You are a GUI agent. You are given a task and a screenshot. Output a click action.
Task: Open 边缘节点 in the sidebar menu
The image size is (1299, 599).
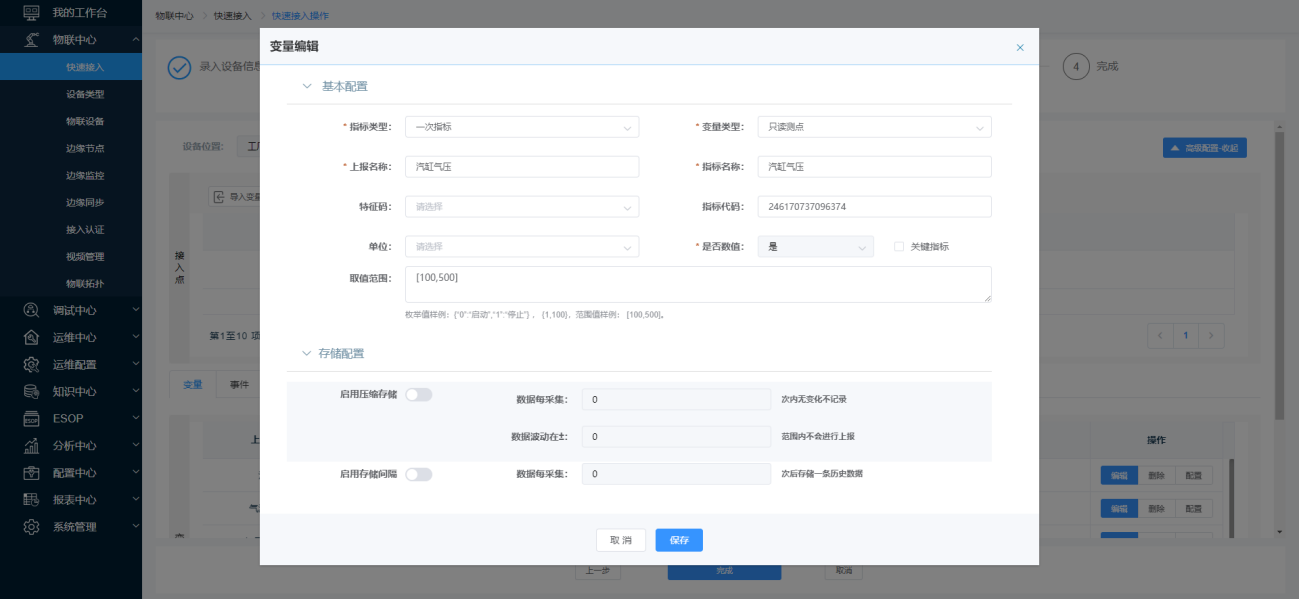click(x=85, y=148)
